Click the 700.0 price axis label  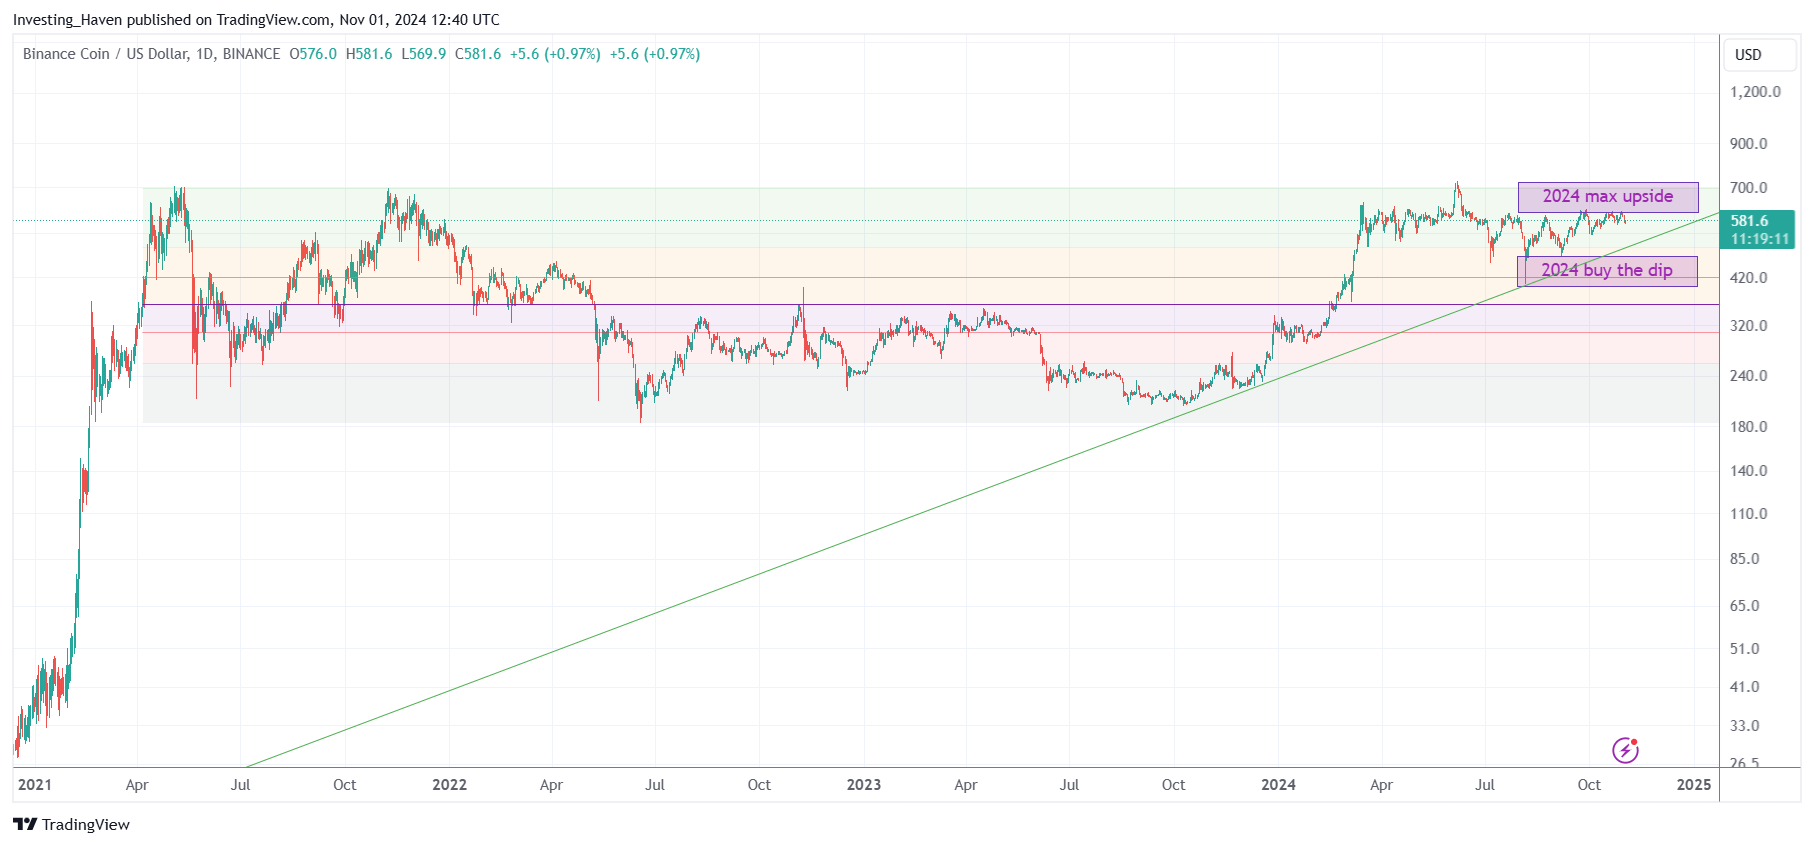(1749, 188)
